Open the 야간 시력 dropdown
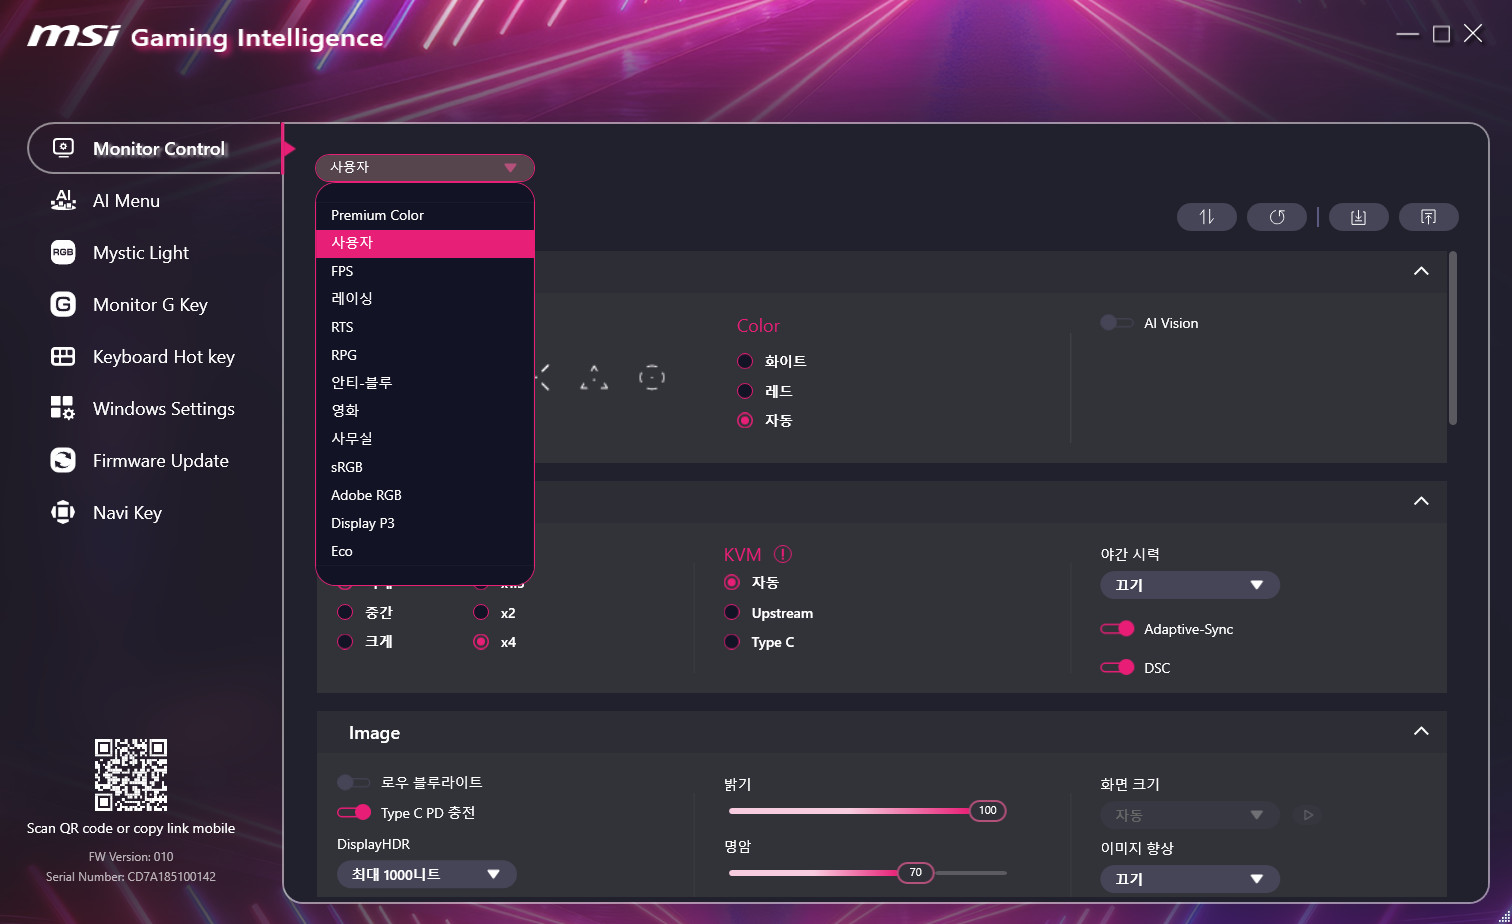The width and height of the screenshot is (1512, 924). (x=1189, y=585)
